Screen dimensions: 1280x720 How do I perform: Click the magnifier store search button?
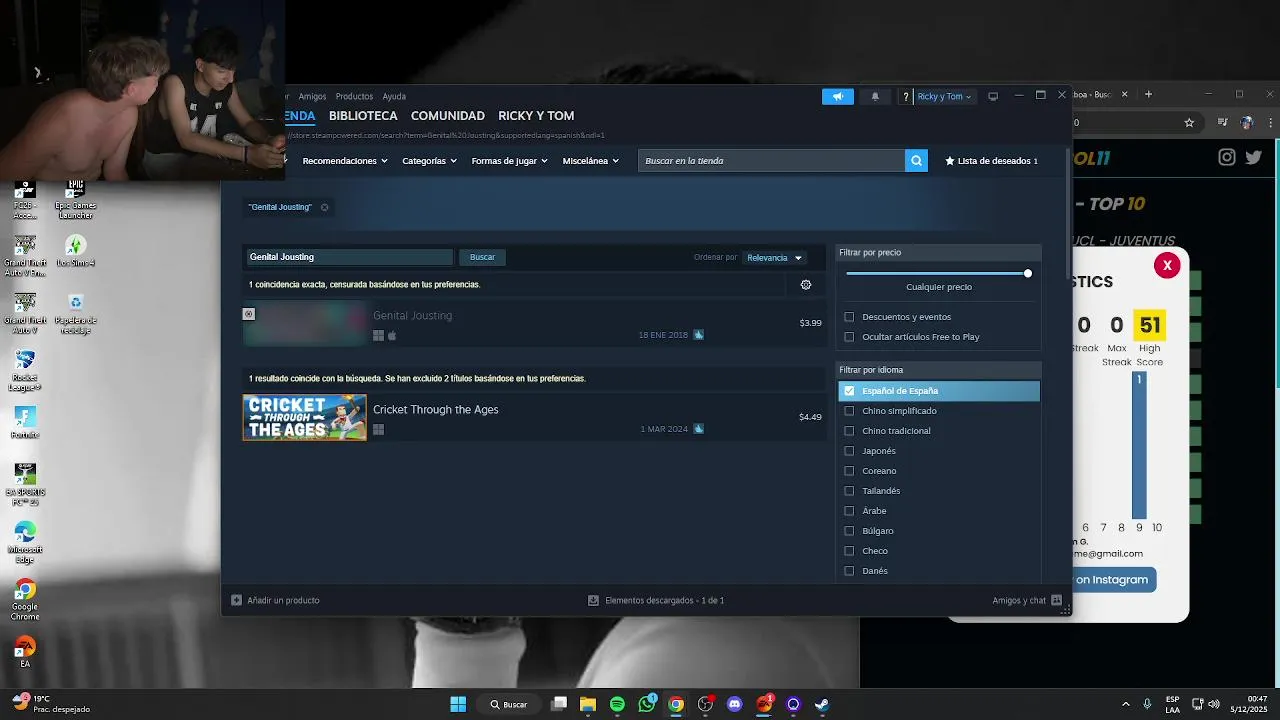(916, 160)
